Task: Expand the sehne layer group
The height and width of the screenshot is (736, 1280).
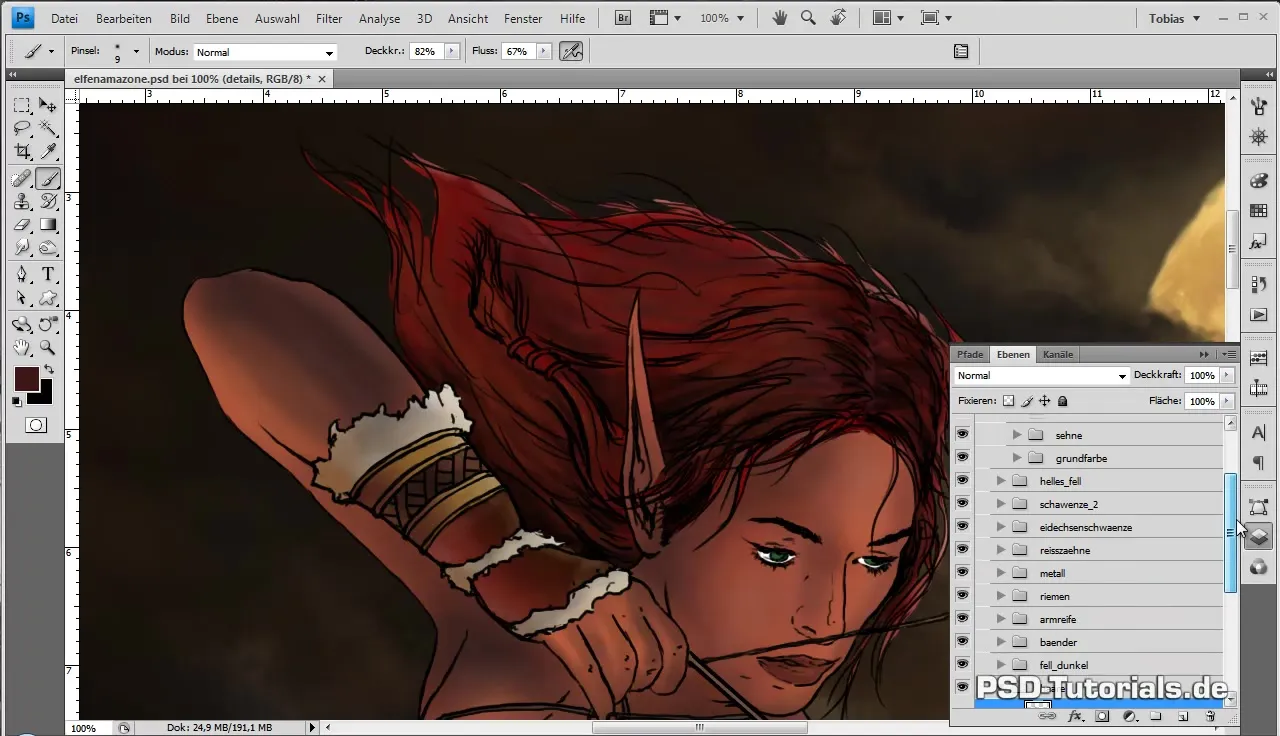Action: [x=1017, y=435]
